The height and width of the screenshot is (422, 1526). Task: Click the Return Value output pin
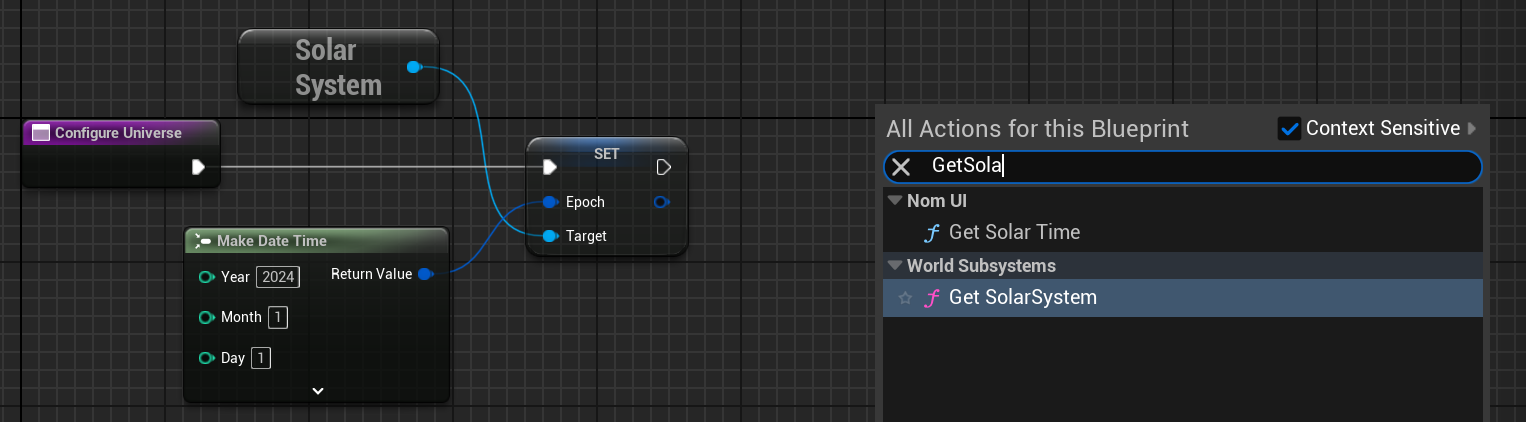[x=425, y=274]
